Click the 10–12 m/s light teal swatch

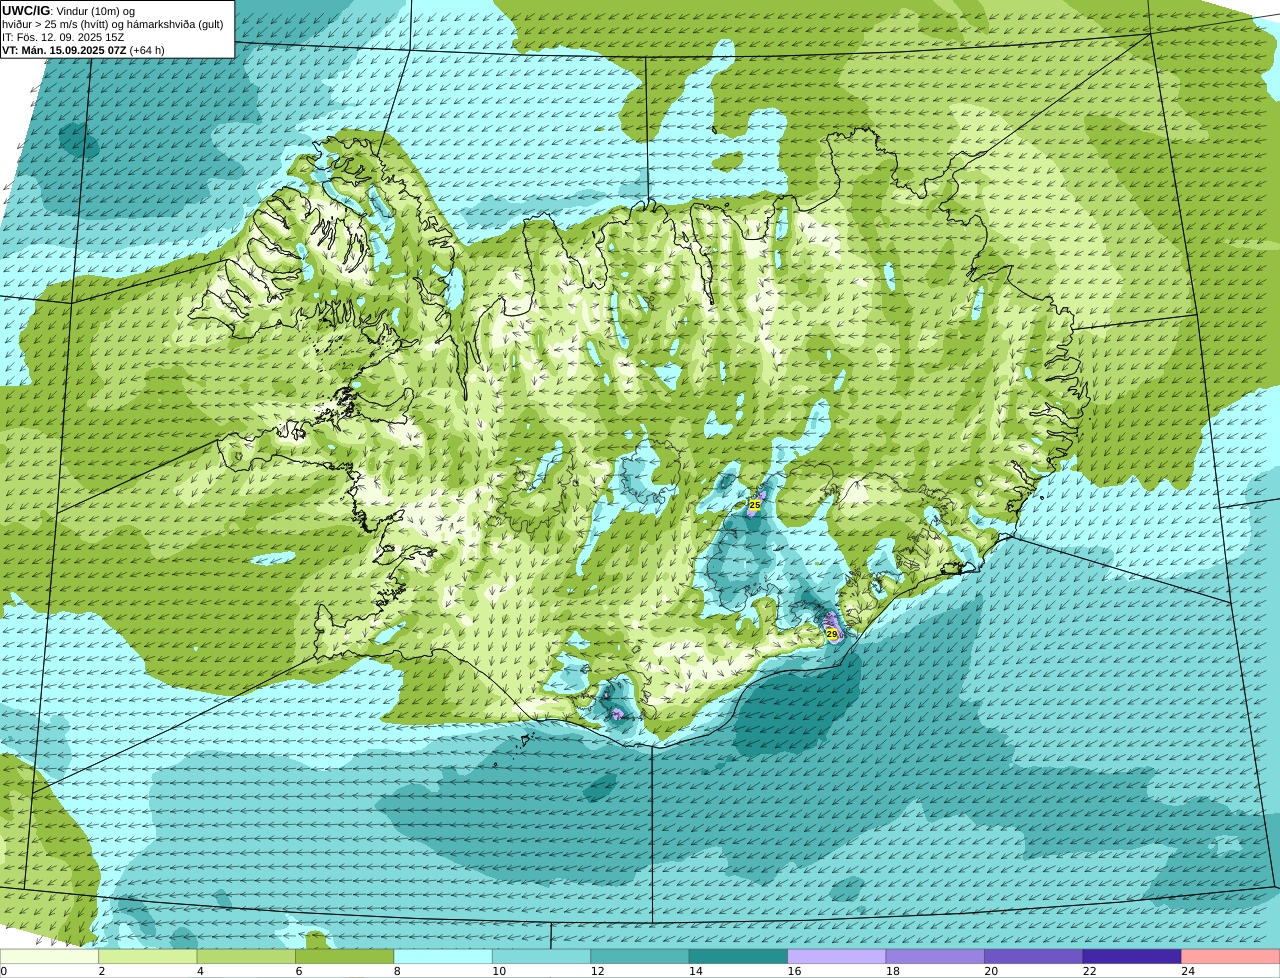tap(542, 957)
